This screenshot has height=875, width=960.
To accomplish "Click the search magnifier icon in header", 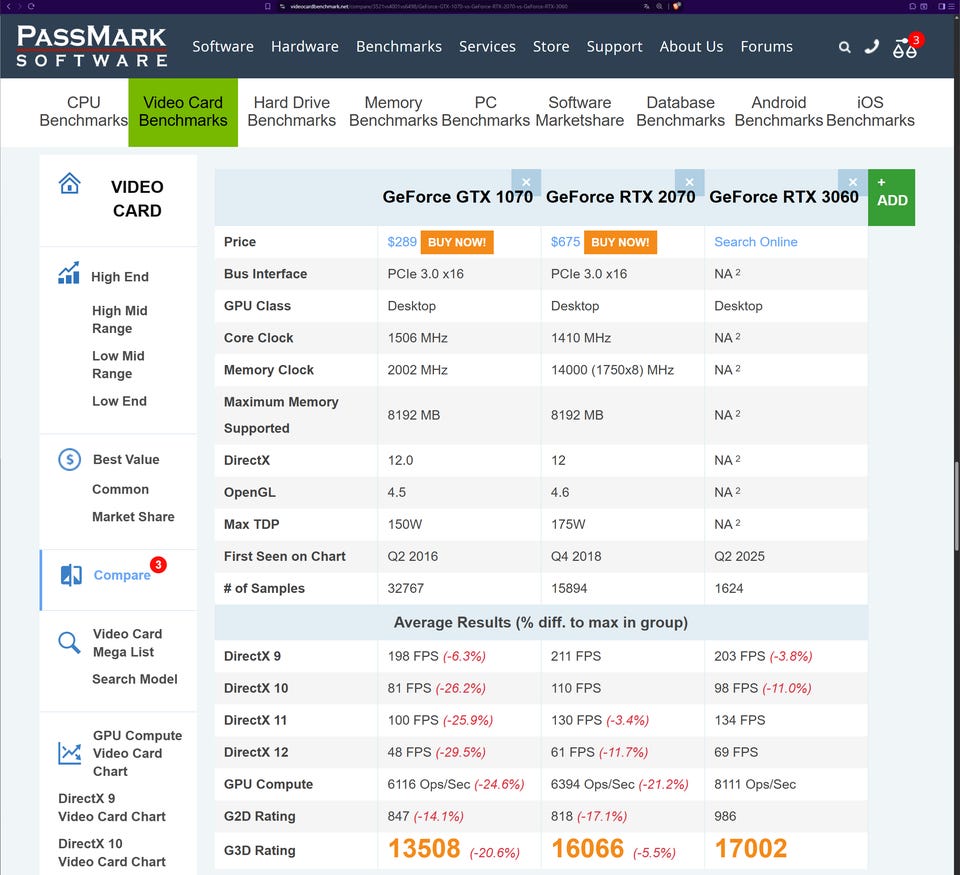I will (x=845, y=47).
